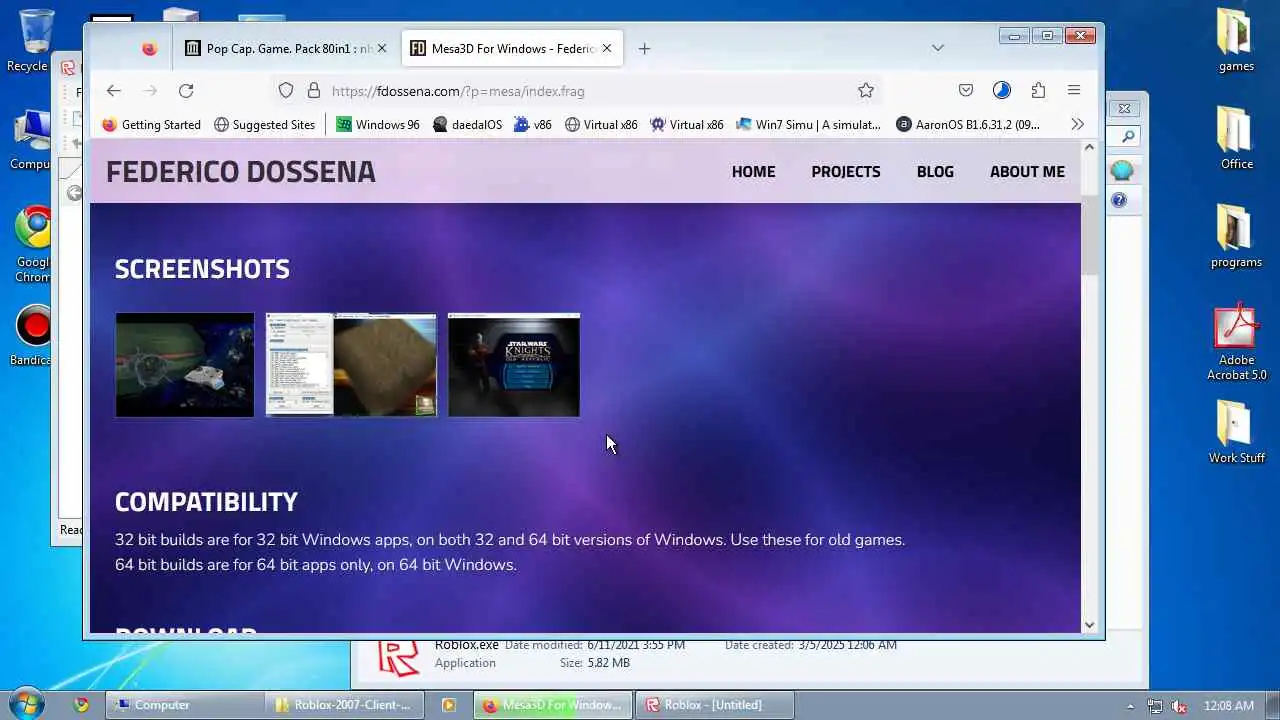Open the Getting Started bookmark
The image size is (1280, 720).
point(151,125)
